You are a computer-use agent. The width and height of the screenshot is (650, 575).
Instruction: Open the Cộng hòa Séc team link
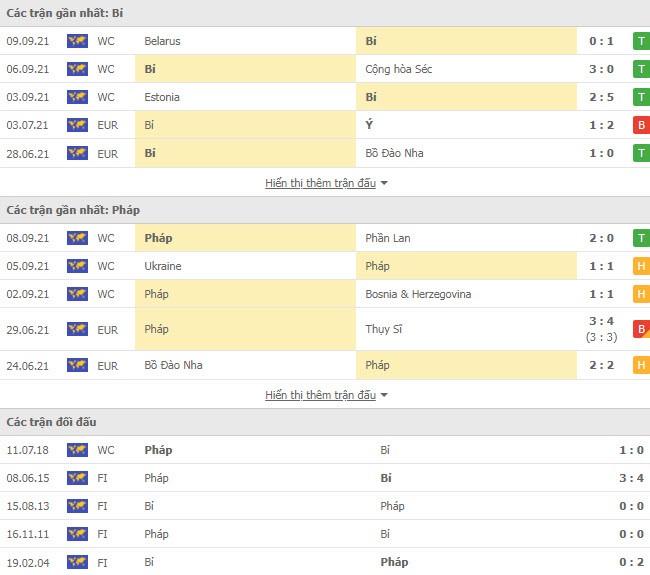398,69
